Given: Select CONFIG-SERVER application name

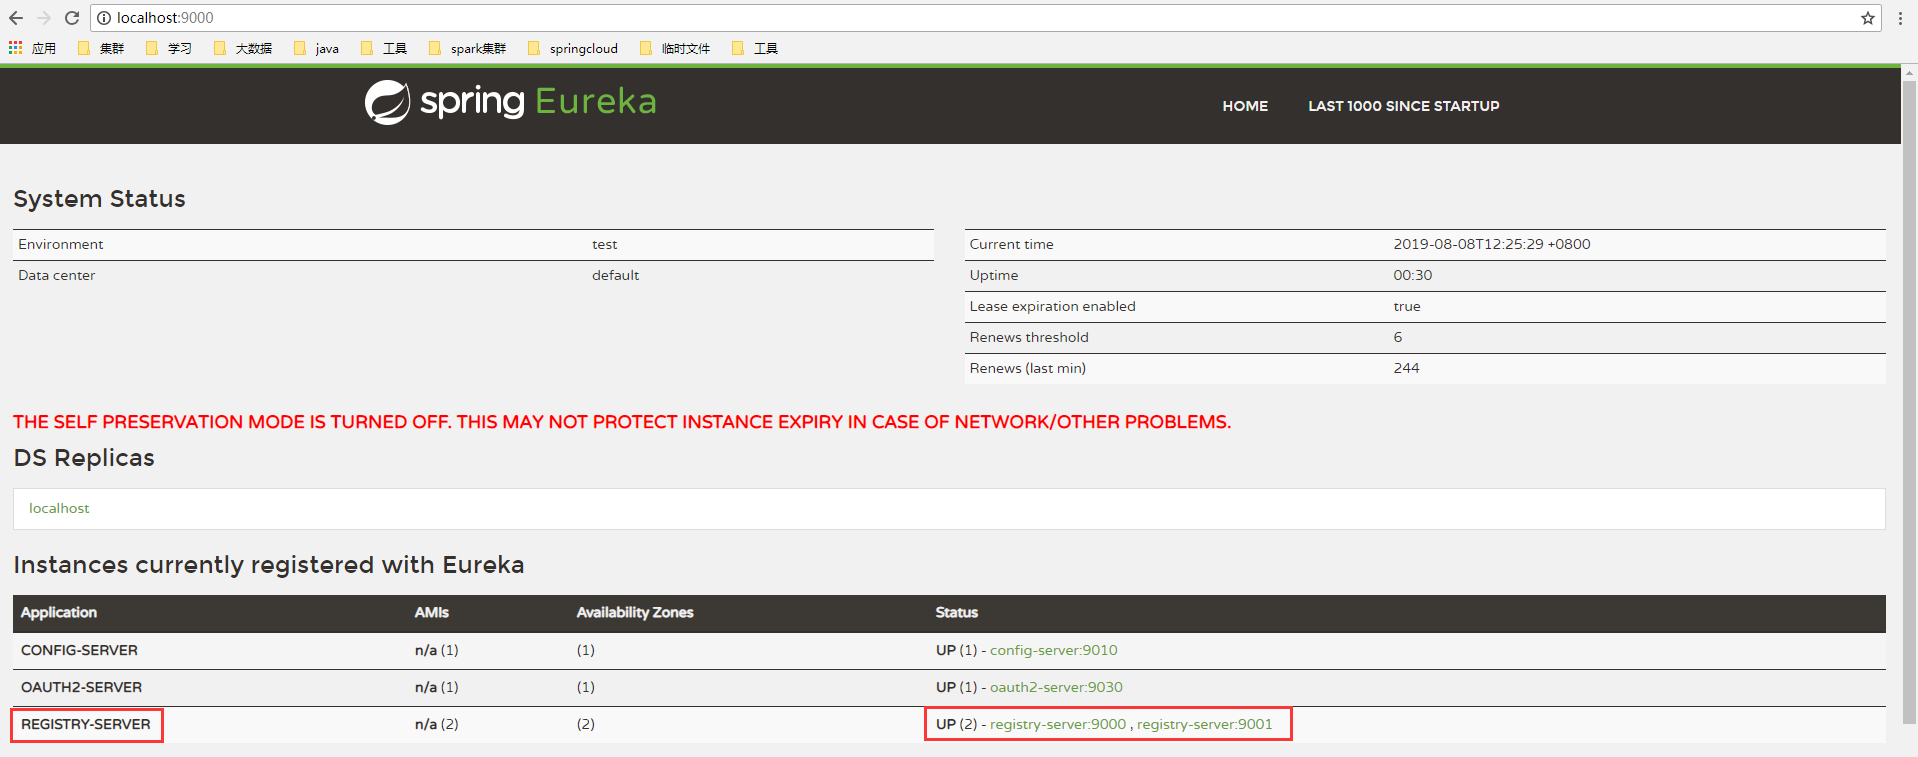Looking at the screenshot, I should click(x=79, y=650).
